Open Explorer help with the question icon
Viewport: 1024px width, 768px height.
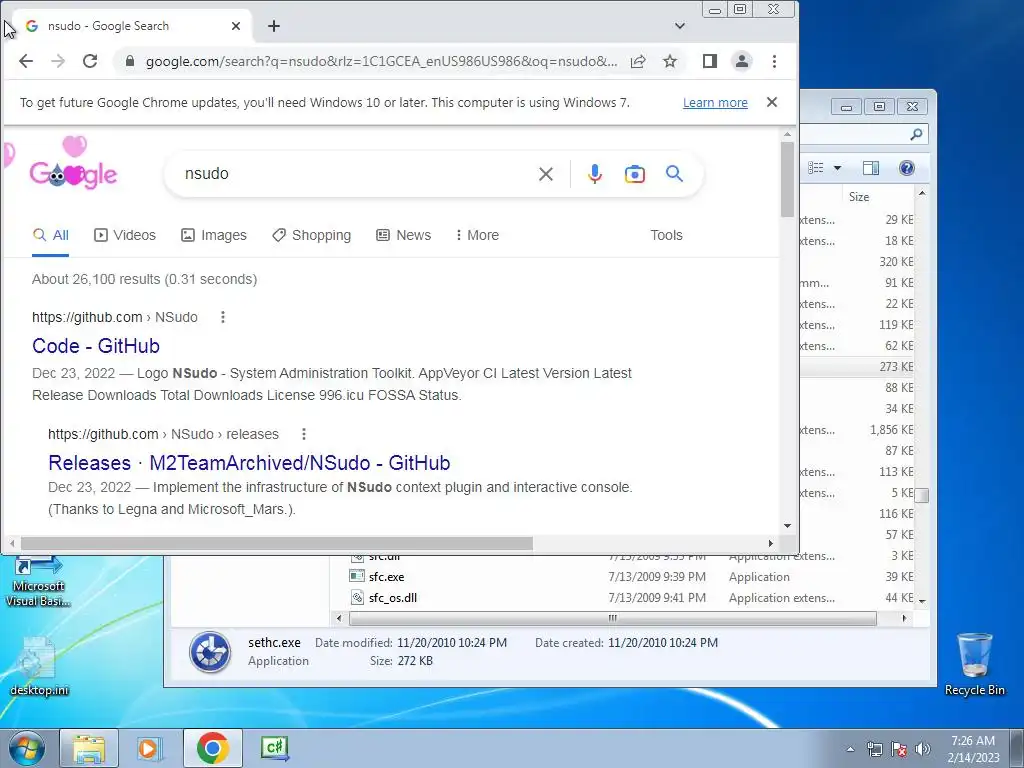point(906,168)
